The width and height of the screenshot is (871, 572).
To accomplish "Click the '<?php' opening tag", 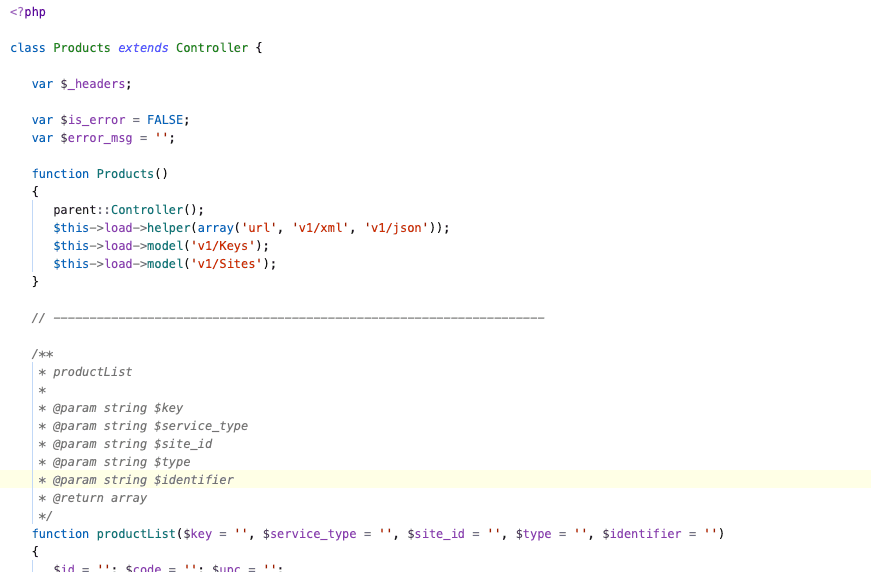I will (x=28, y=12).
